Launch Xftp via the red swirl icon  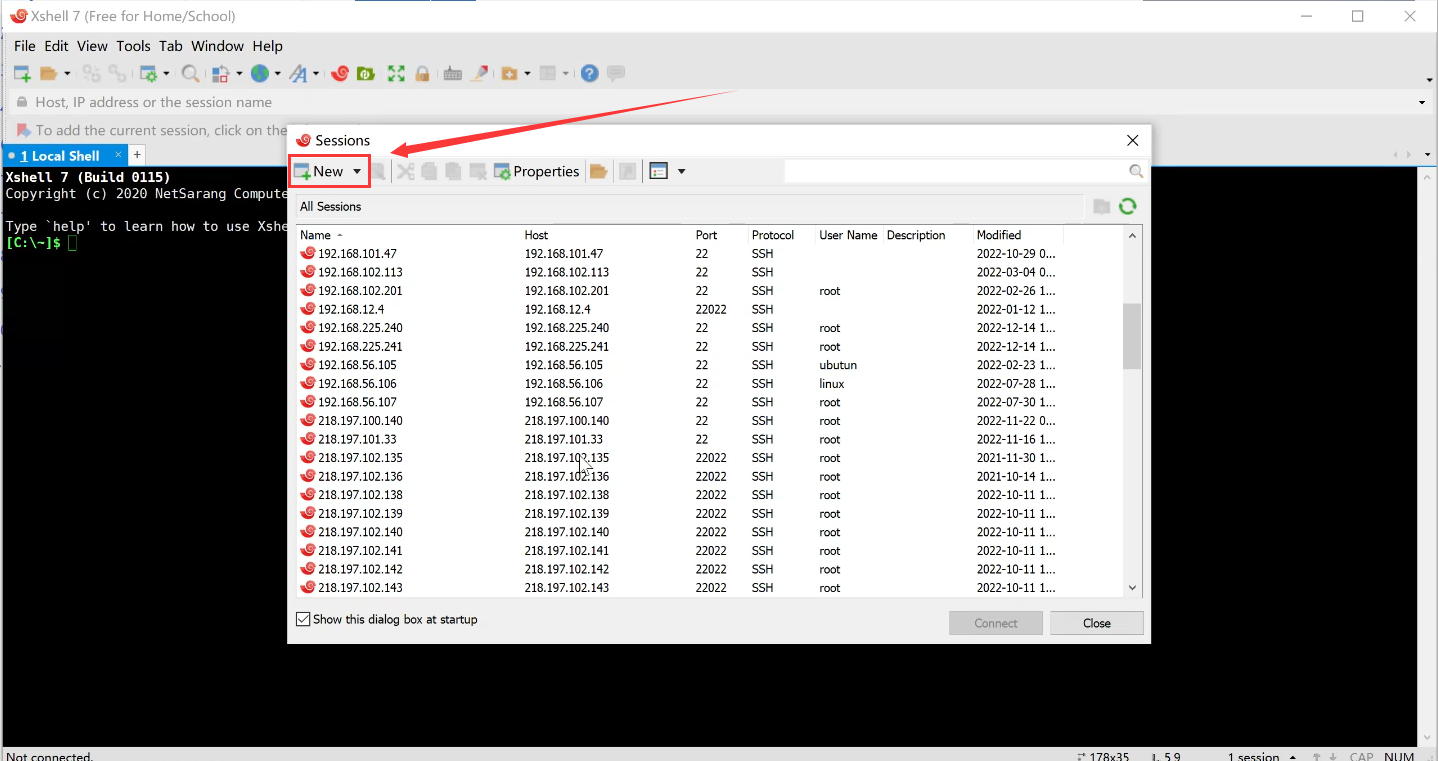[340, 74]
